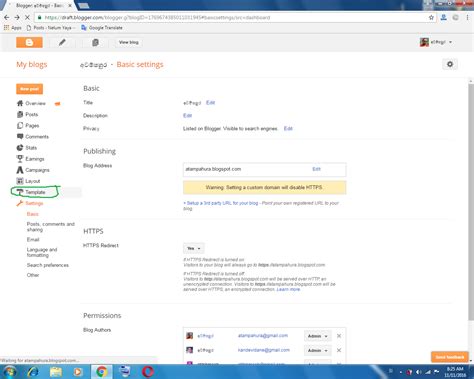
Task: Open the Apps bookmarks shortcut
Action: [x=12, y=28]
